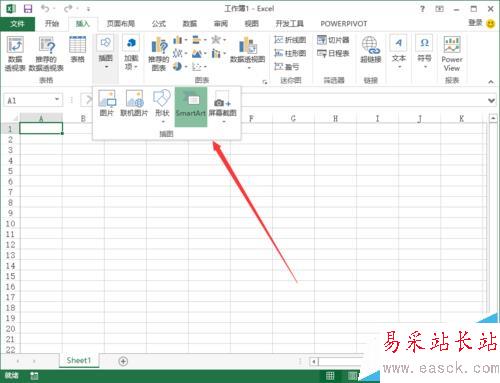Insert Column sparkline (柱形图)

point(290,53)
